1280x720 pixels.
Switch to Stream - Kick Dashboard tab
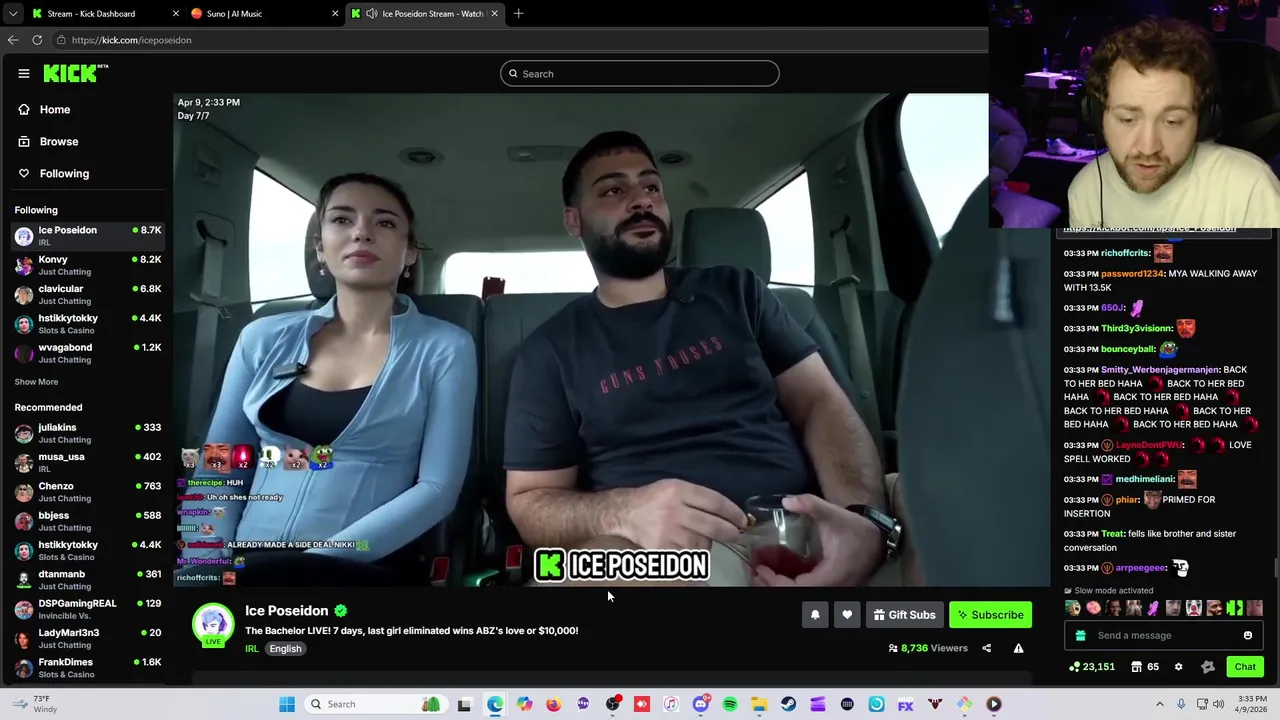click(105, 14)
